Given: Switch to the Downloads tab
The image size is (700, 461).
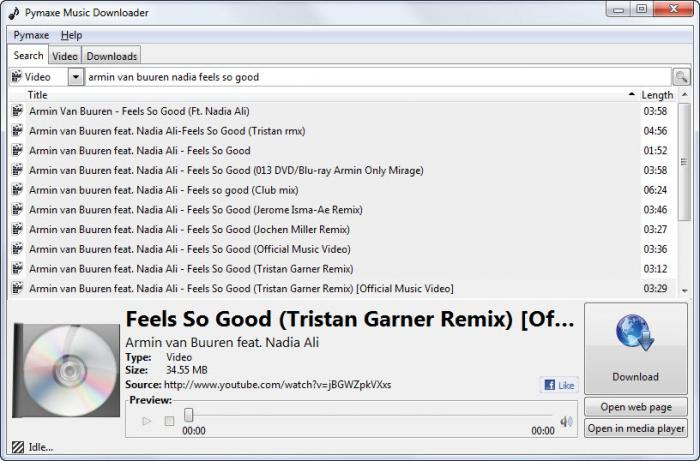Looking at the screenshot, I should [112, 56].
